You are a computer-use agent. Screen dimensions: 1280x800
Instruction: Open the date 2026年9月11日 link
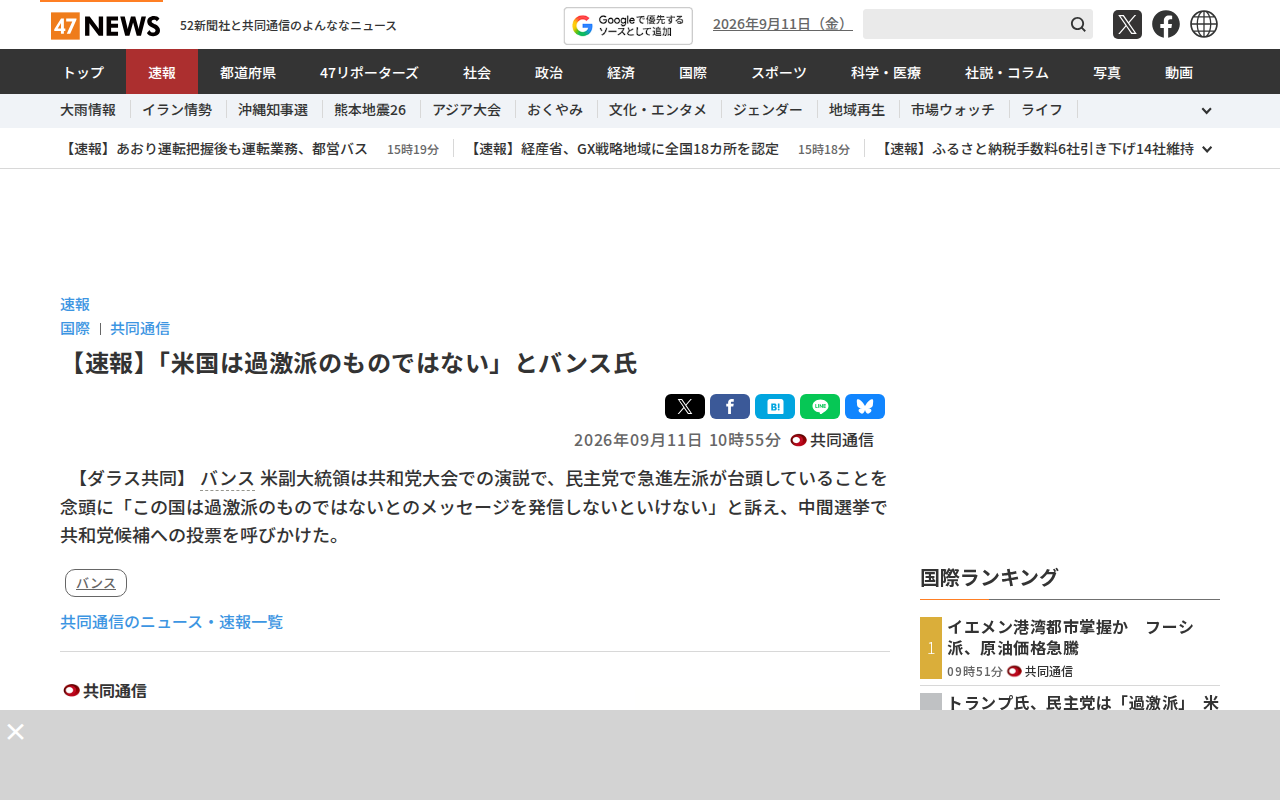point(783,24)
